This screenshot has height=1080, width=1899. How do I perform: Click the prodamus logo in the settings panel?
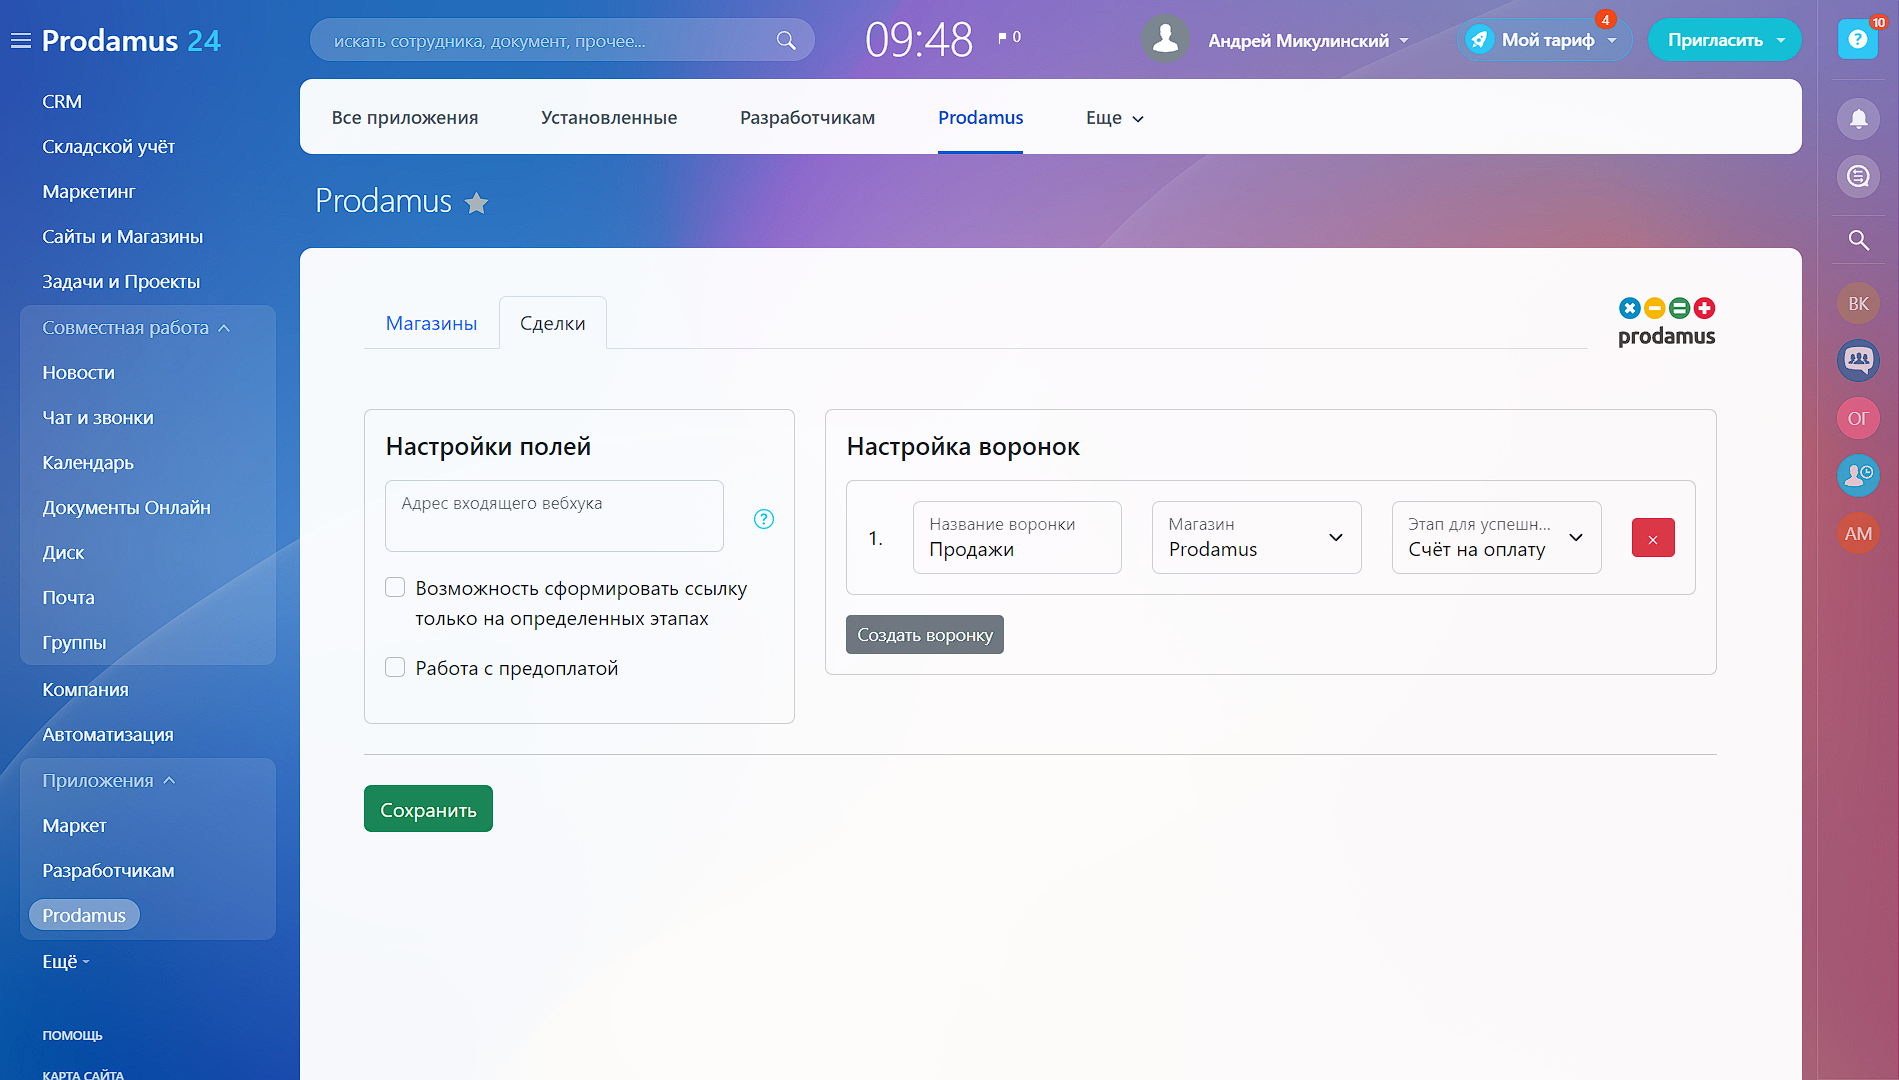pos(1666,322)
